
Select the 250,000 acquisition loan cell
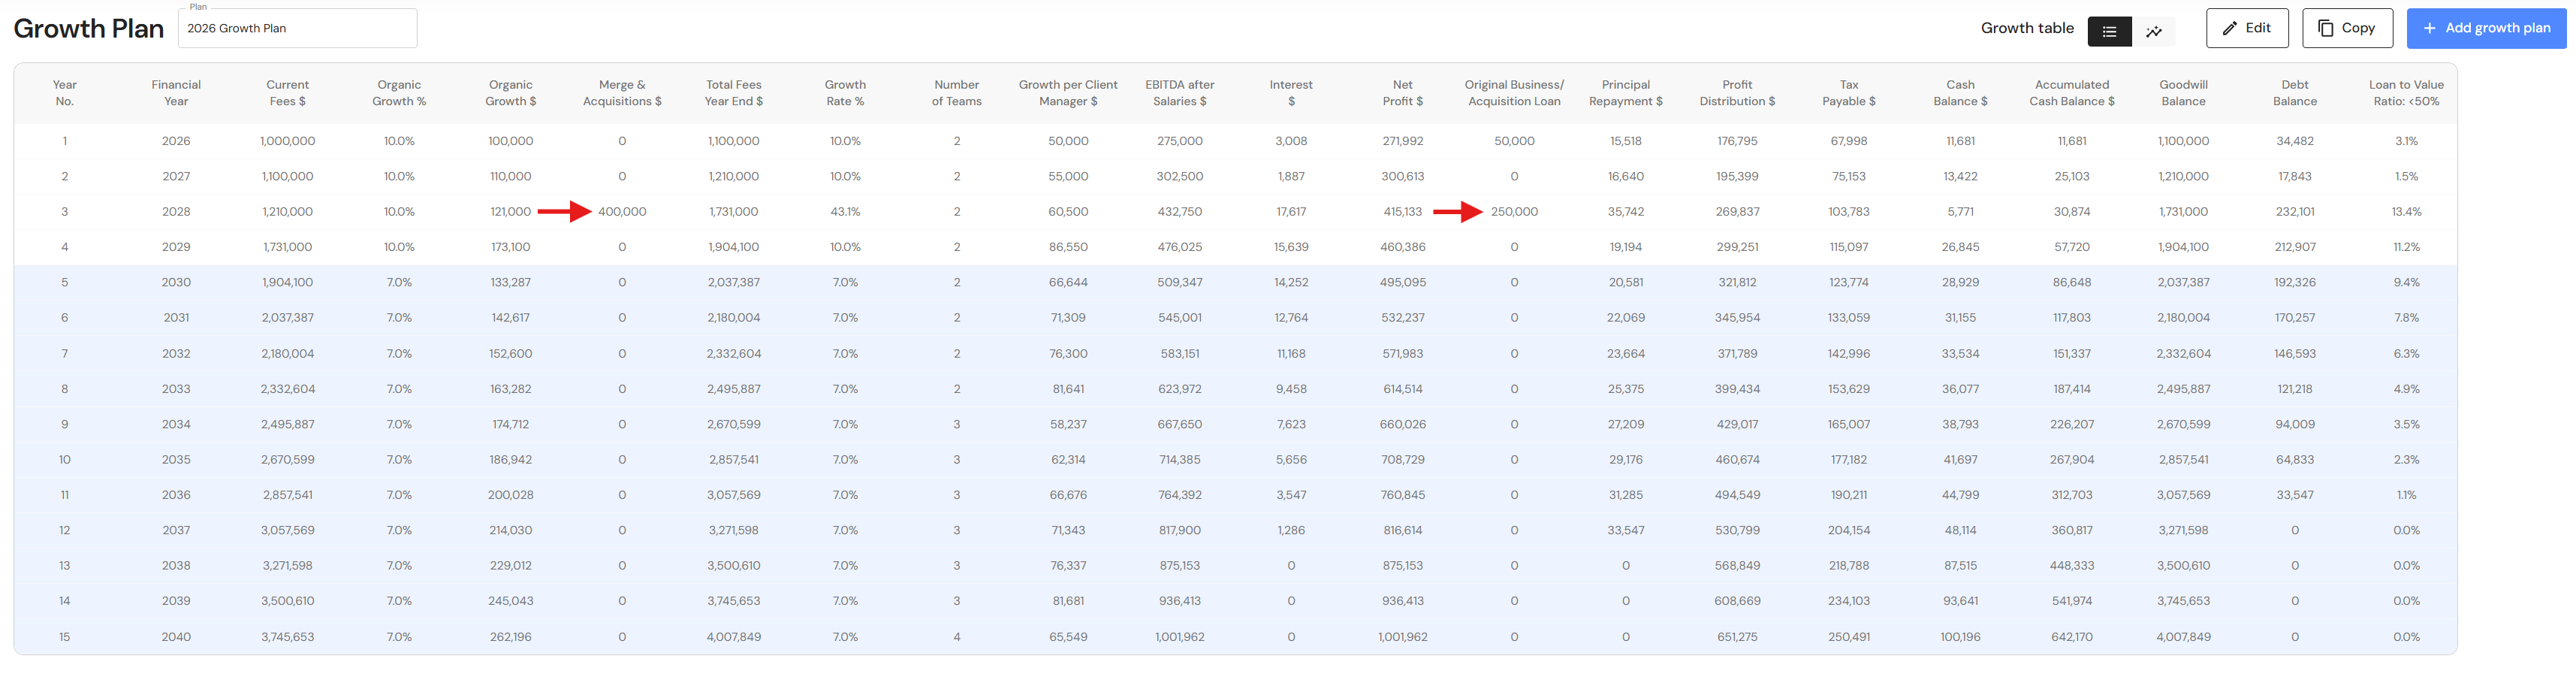pyautogui.click(x=1514, y=212)
